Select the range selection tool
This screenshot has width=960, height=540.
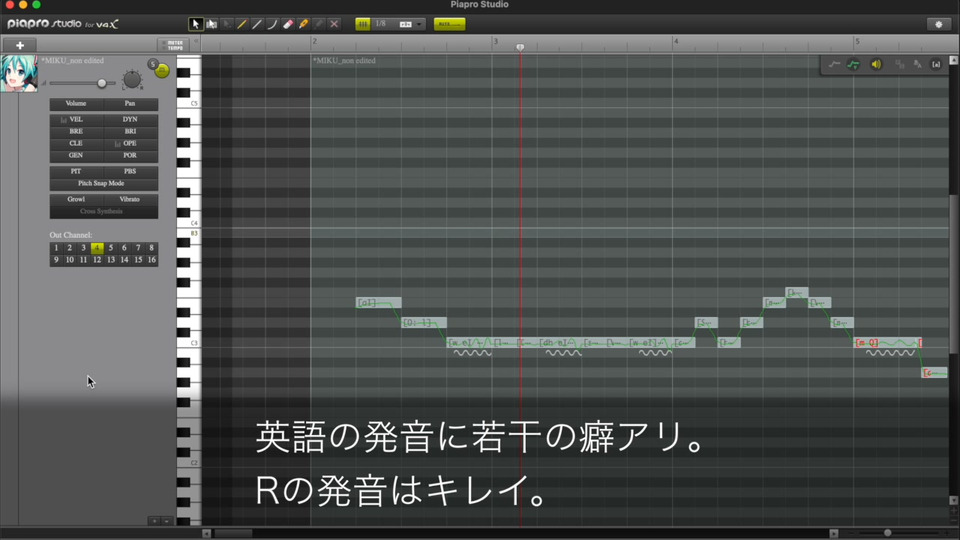pyautogui.click(x=211, y=24)
